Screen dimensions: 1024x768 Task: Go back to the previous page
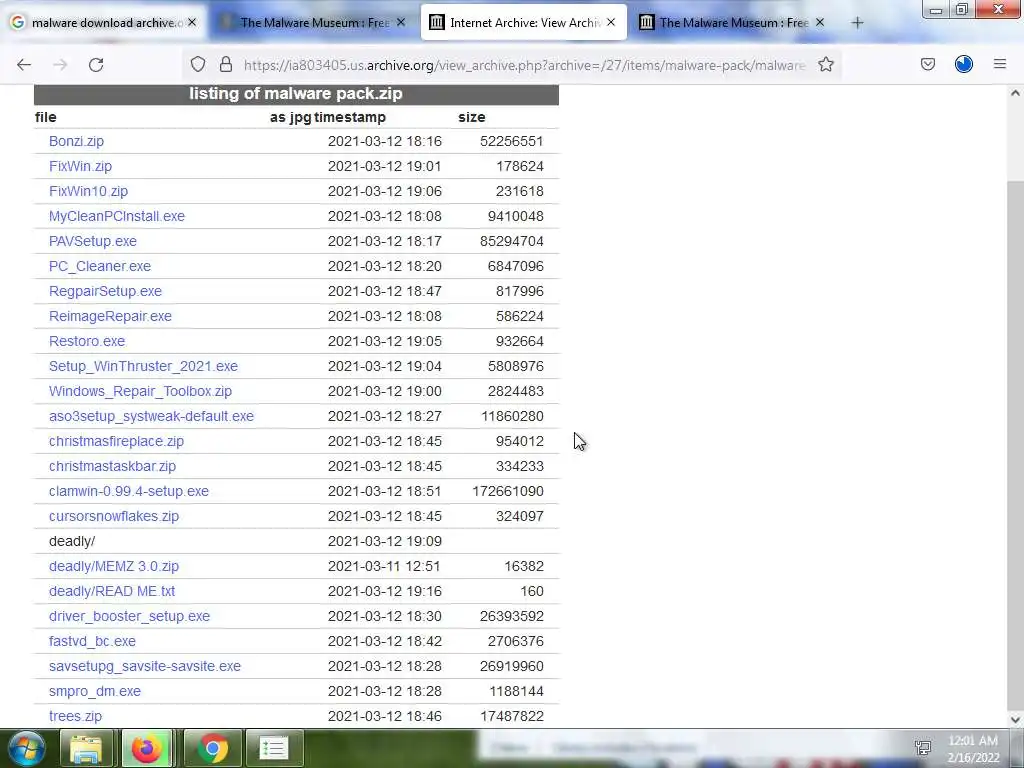click(24, 64)
